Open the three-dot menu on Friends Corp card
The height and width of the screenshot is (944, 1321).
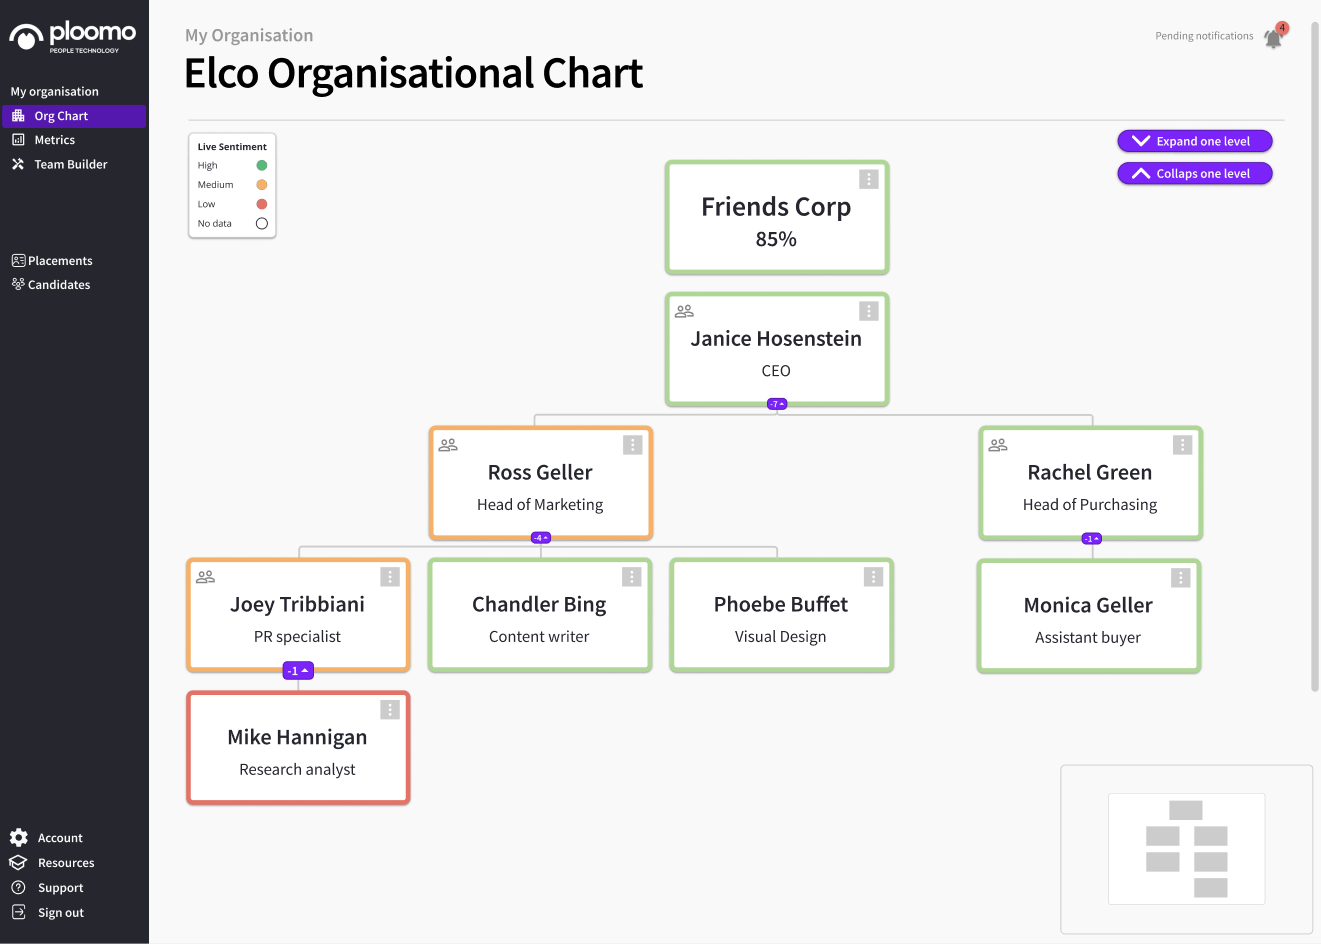click(x=868, y=178)
